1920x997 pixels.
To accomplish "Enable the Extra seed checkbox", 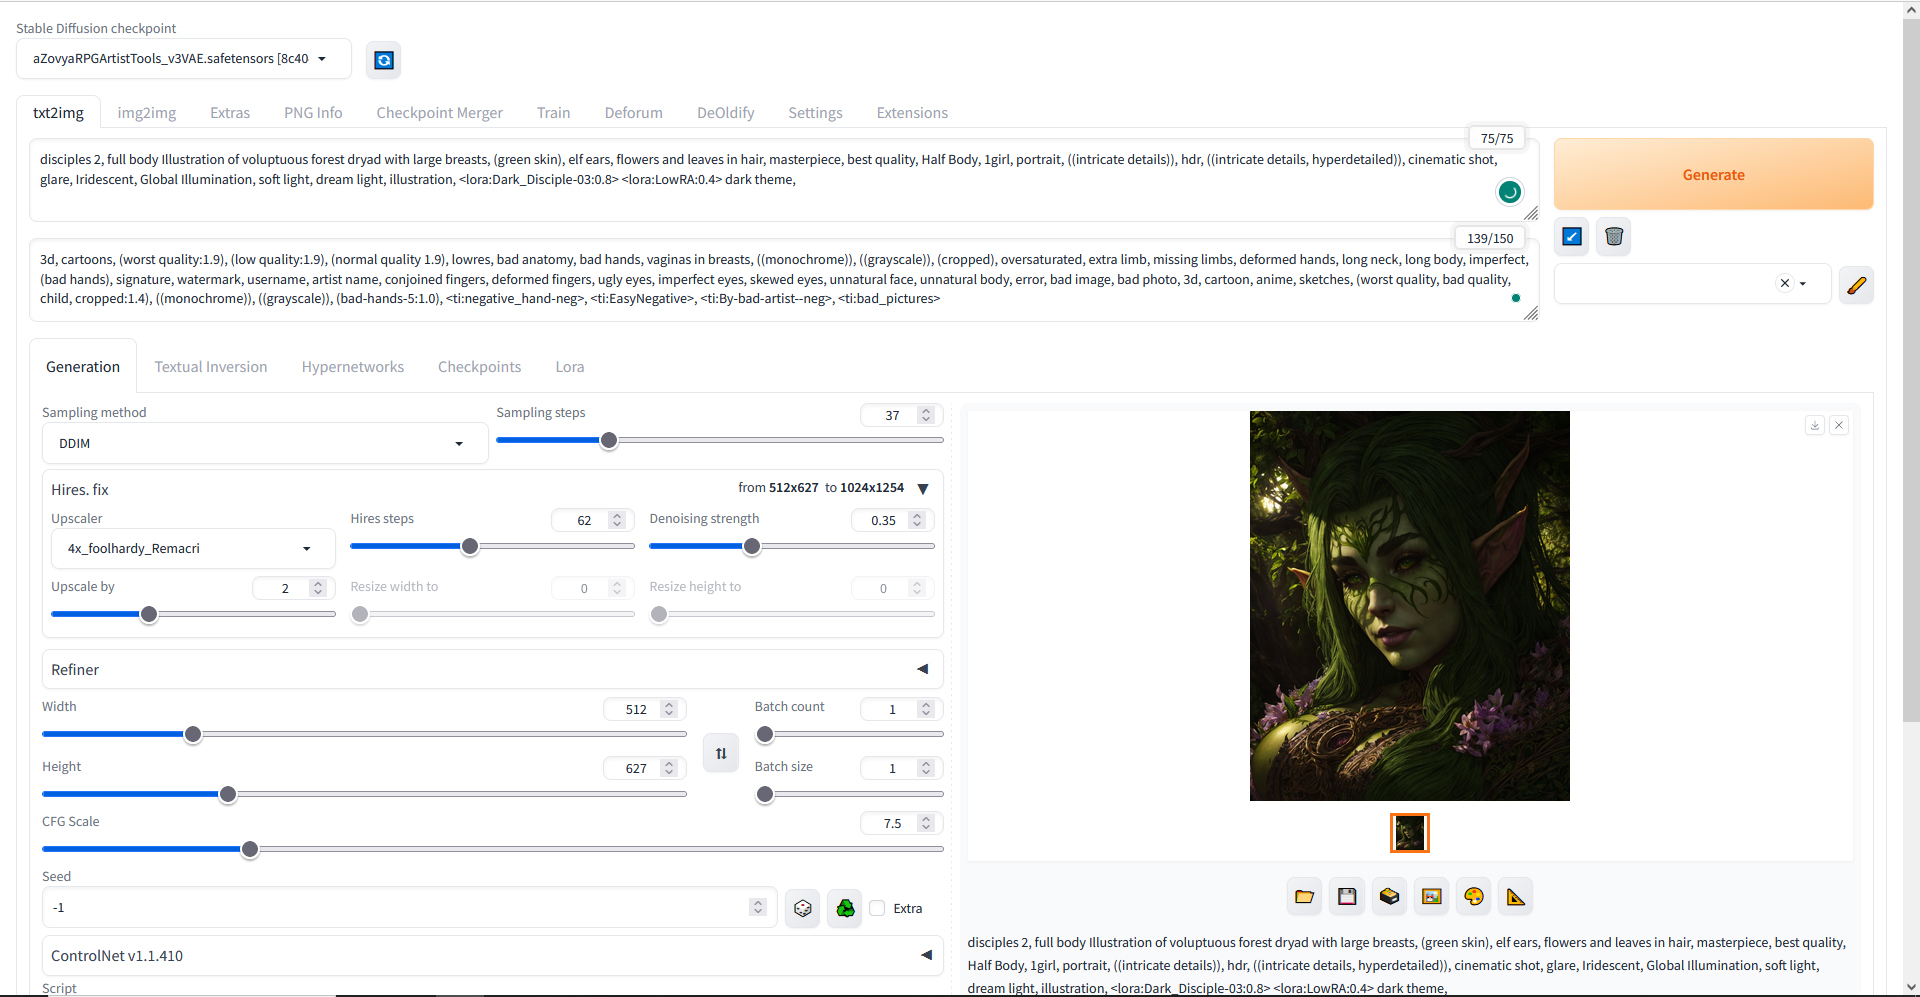I will pos(878,908).
